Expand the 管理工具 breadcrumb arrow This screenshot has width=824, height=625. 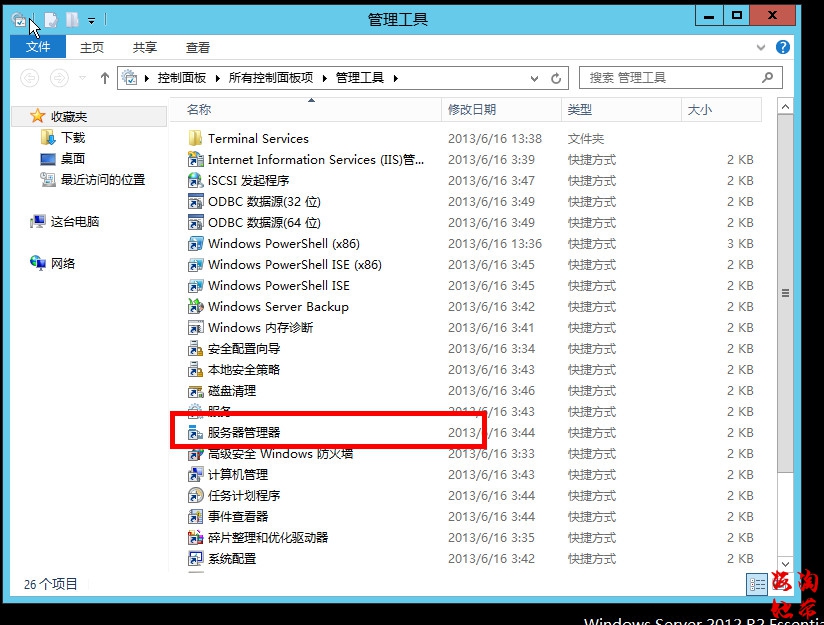tap(396, 78)
